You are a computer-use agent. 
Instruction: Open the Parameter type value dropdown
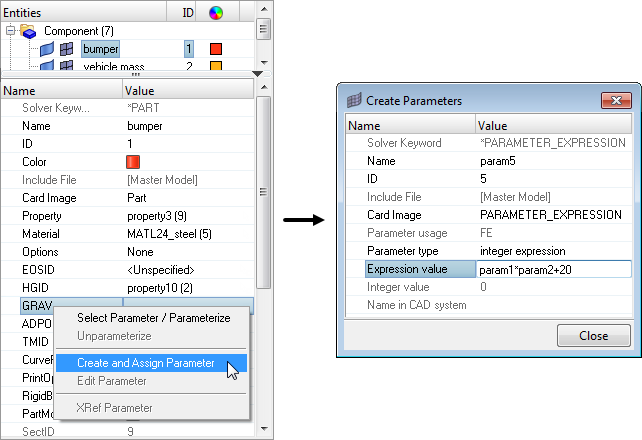[553, 251]
